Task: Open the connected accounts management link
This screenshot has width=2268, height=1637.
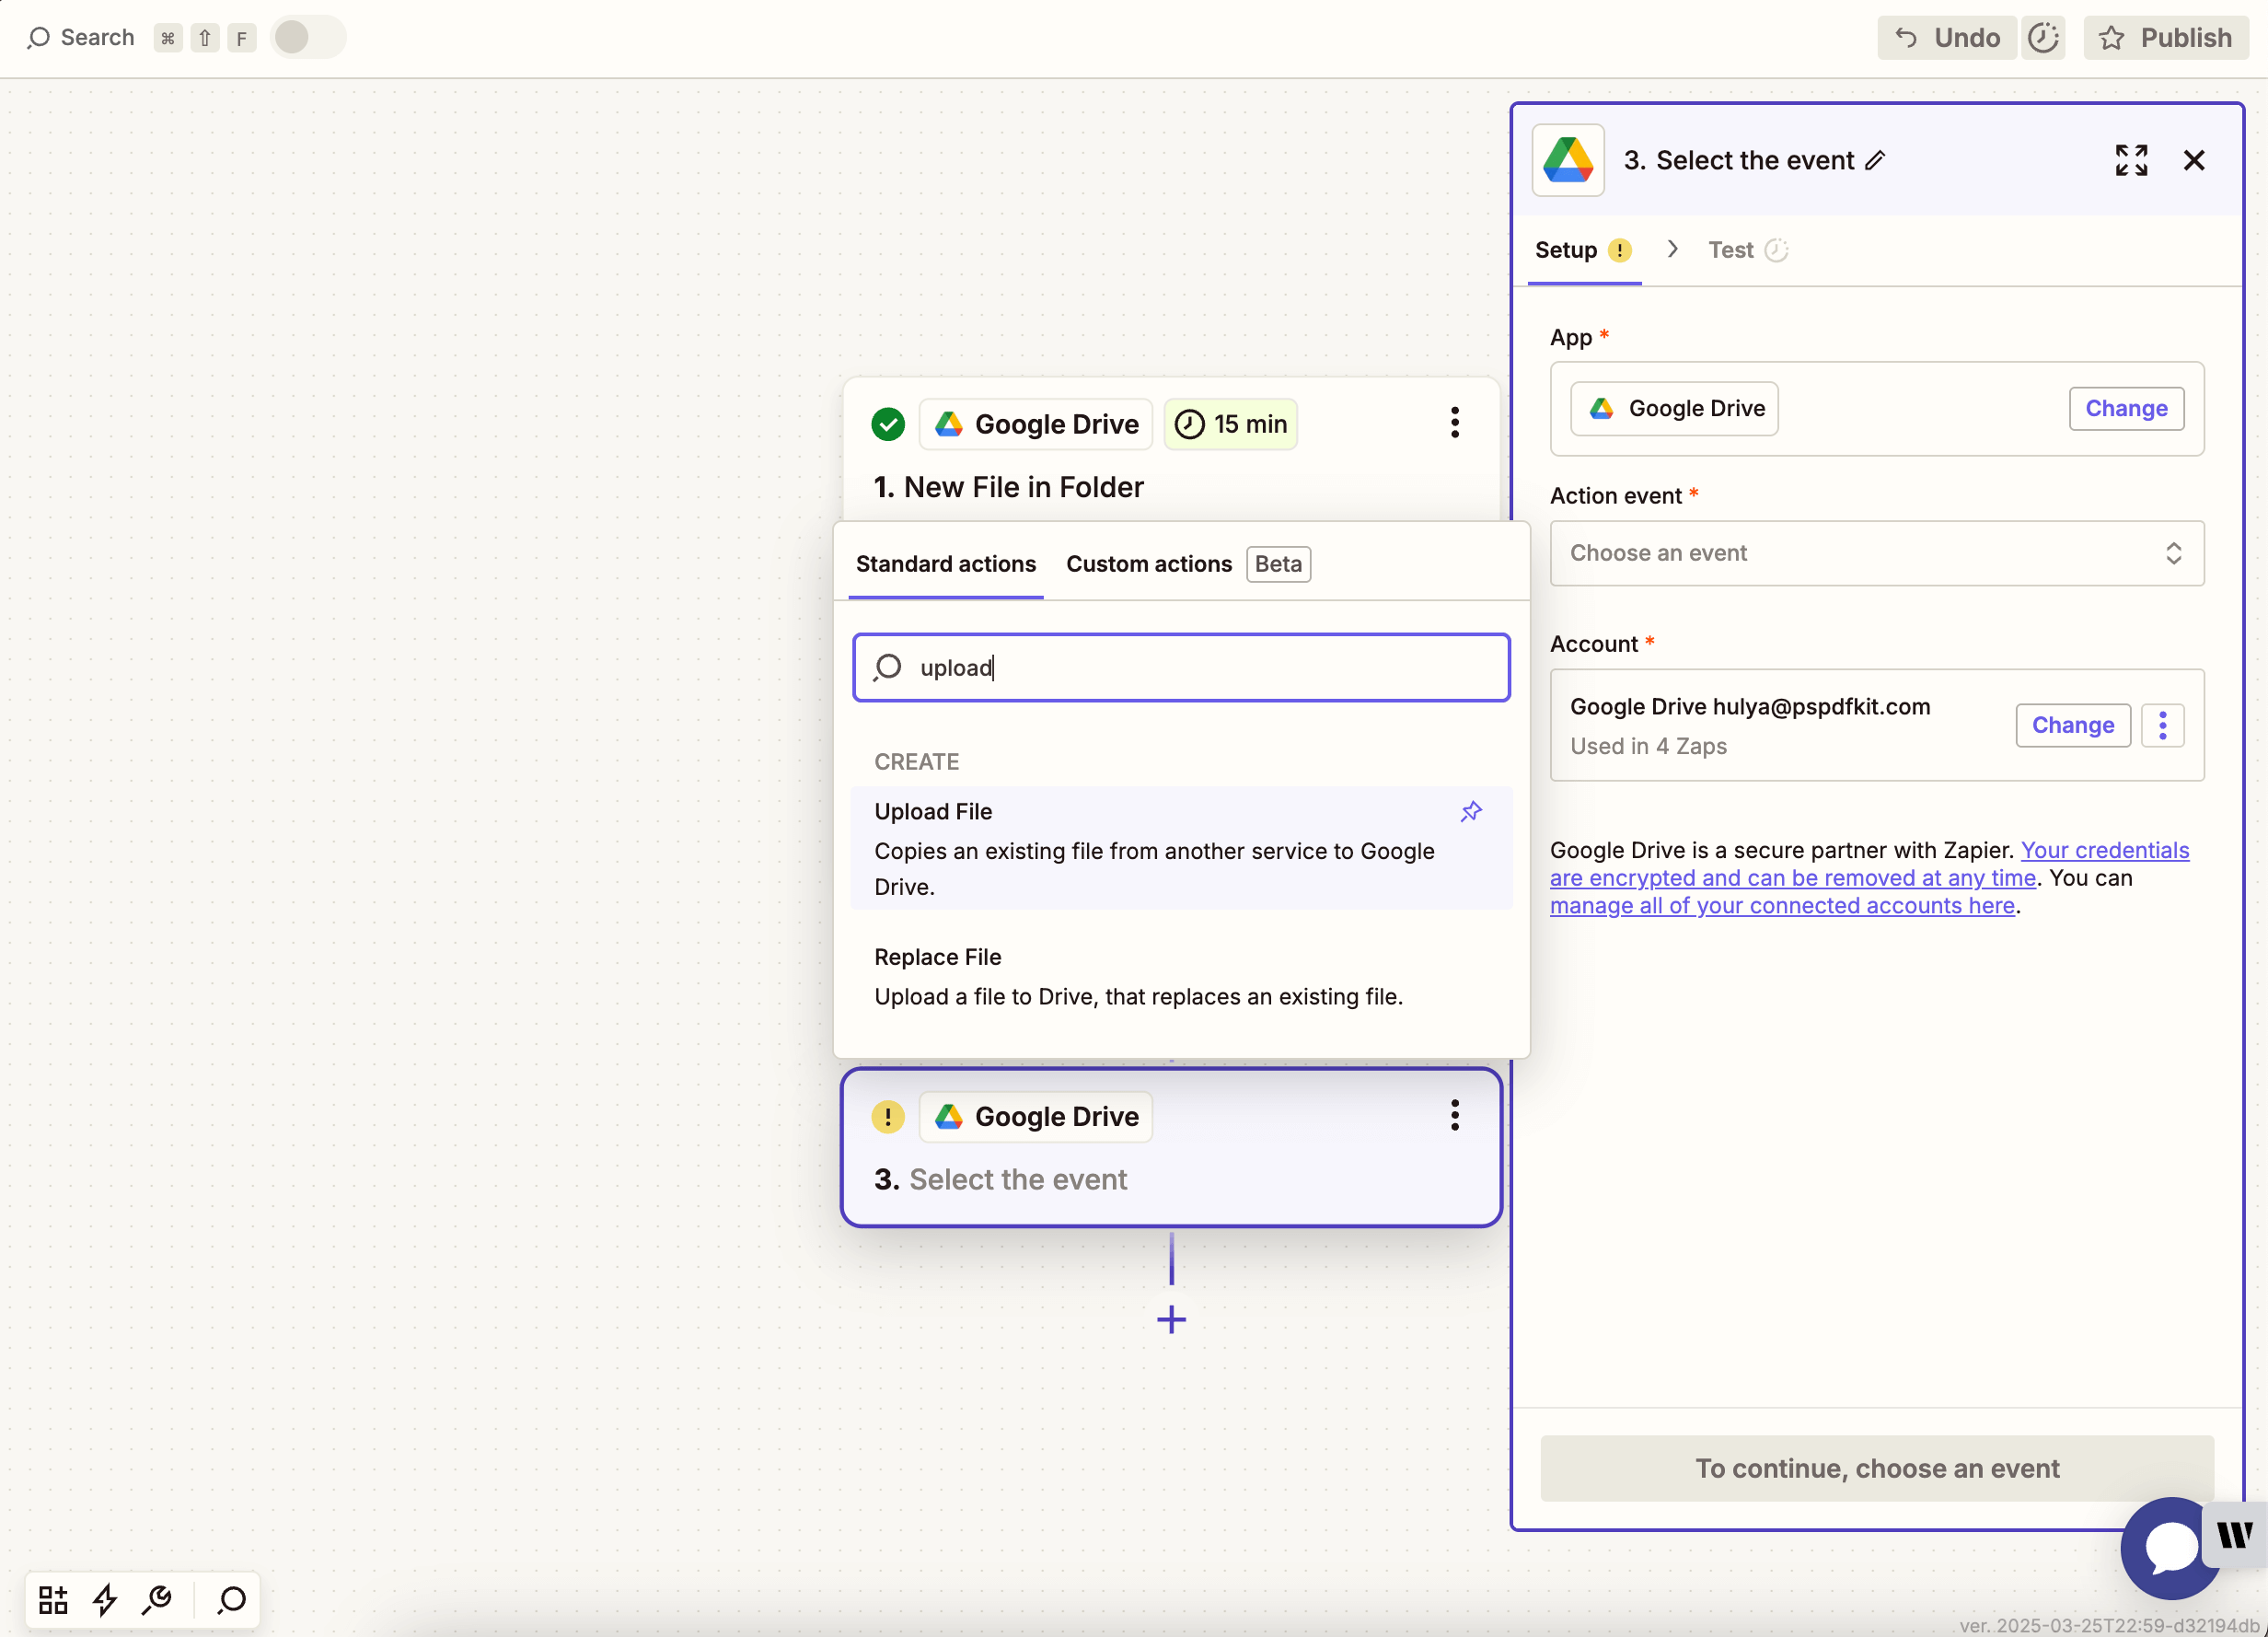Action: coord(1783,905)
